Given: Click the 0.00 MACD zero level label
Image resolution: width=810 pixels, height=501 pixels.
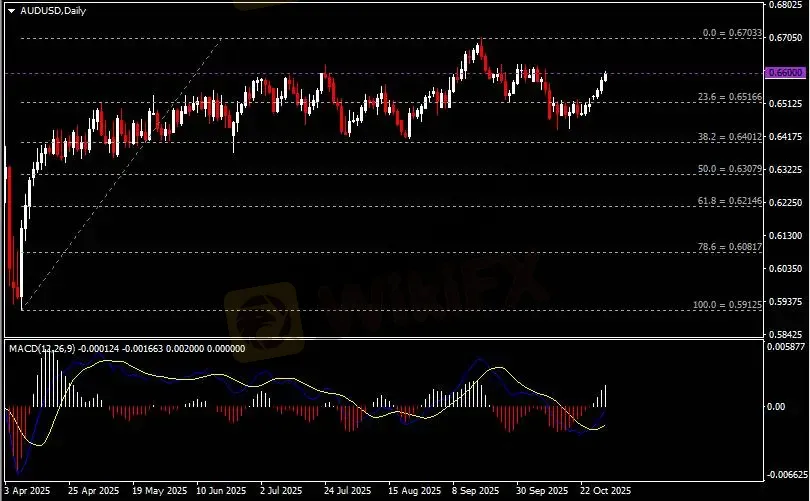Looking at the screenshot, I should click(x=776, y=407).
